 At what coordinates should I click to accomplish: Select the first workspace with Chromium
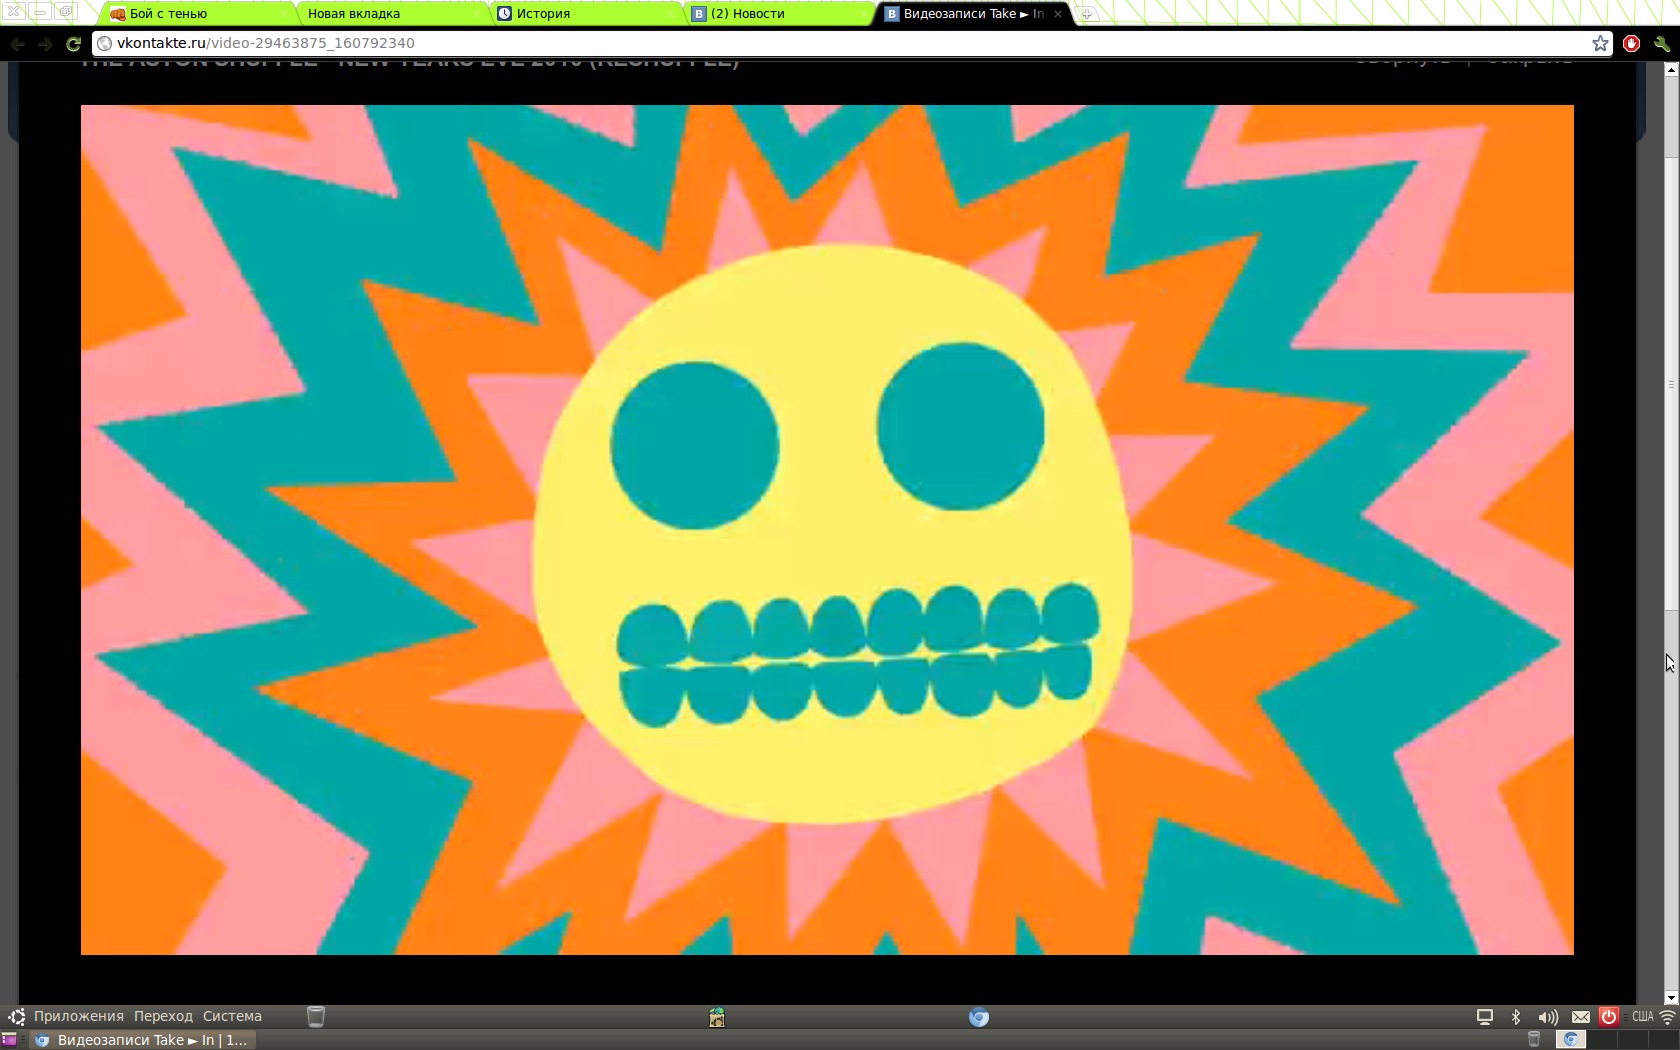[1570, 1040]
